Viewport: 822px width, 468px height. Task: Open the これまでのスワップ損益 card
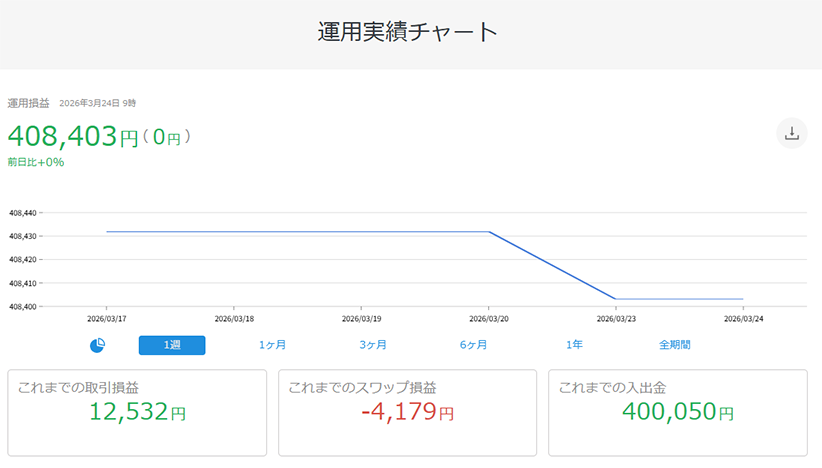click(408, 412)
